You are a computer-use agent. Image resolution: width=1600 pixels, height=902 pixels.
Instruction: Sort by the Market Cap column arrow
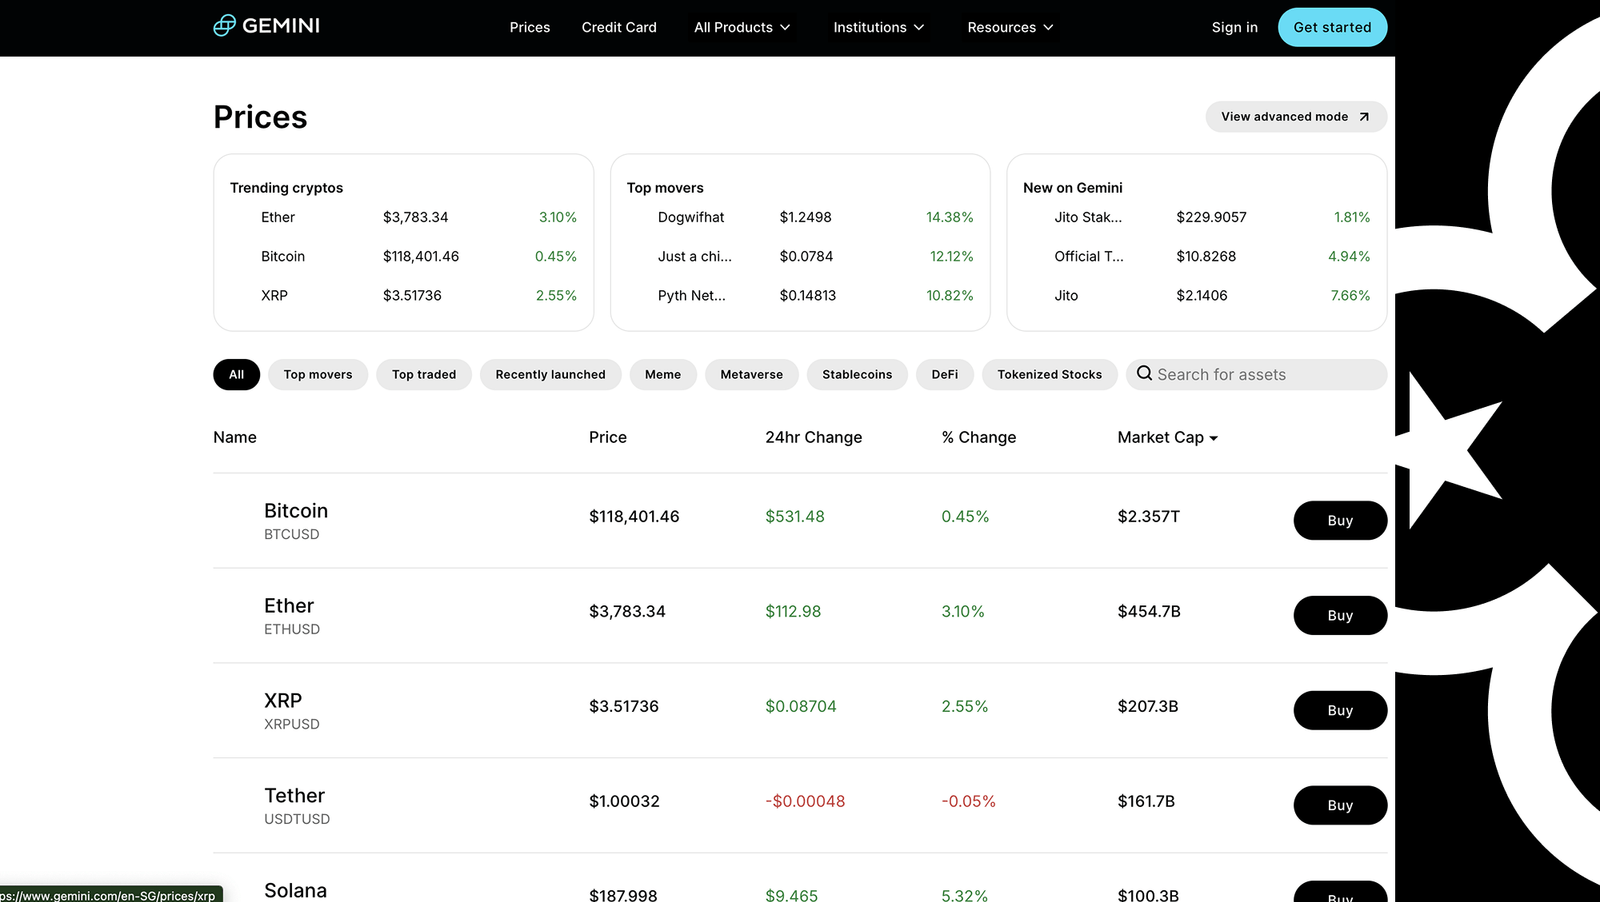[1213, 439]
